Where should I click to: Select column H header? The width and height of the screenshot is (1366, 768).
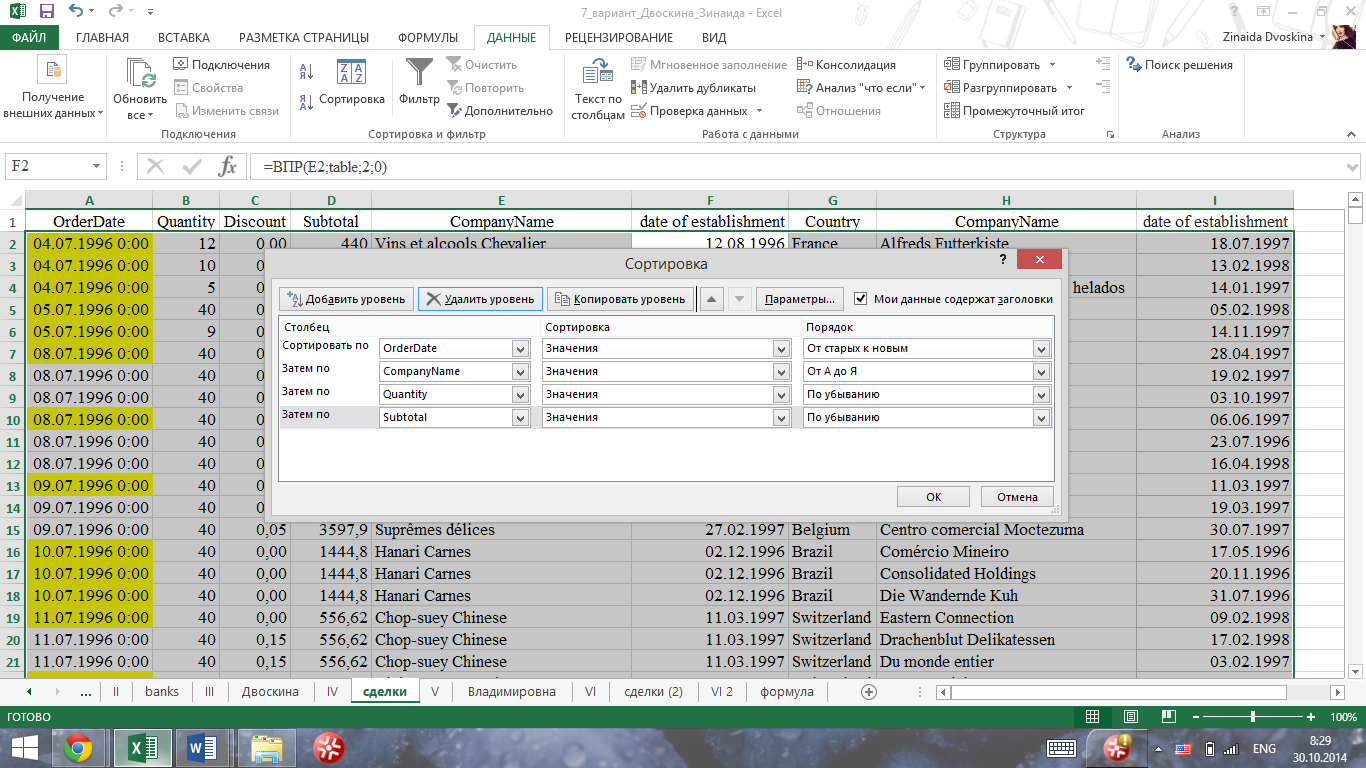(x=1006, y=200)
